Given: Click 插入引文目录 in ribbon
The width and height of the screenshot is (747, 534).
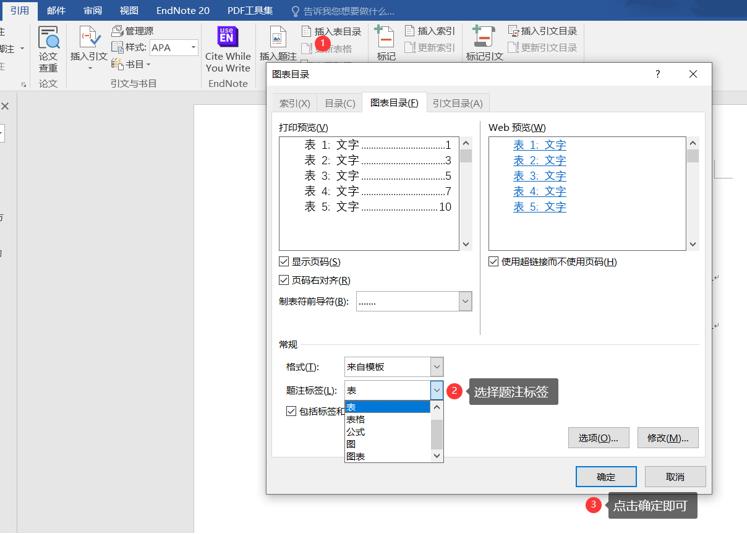Looking at the screenshot, I should coord(543,31).
